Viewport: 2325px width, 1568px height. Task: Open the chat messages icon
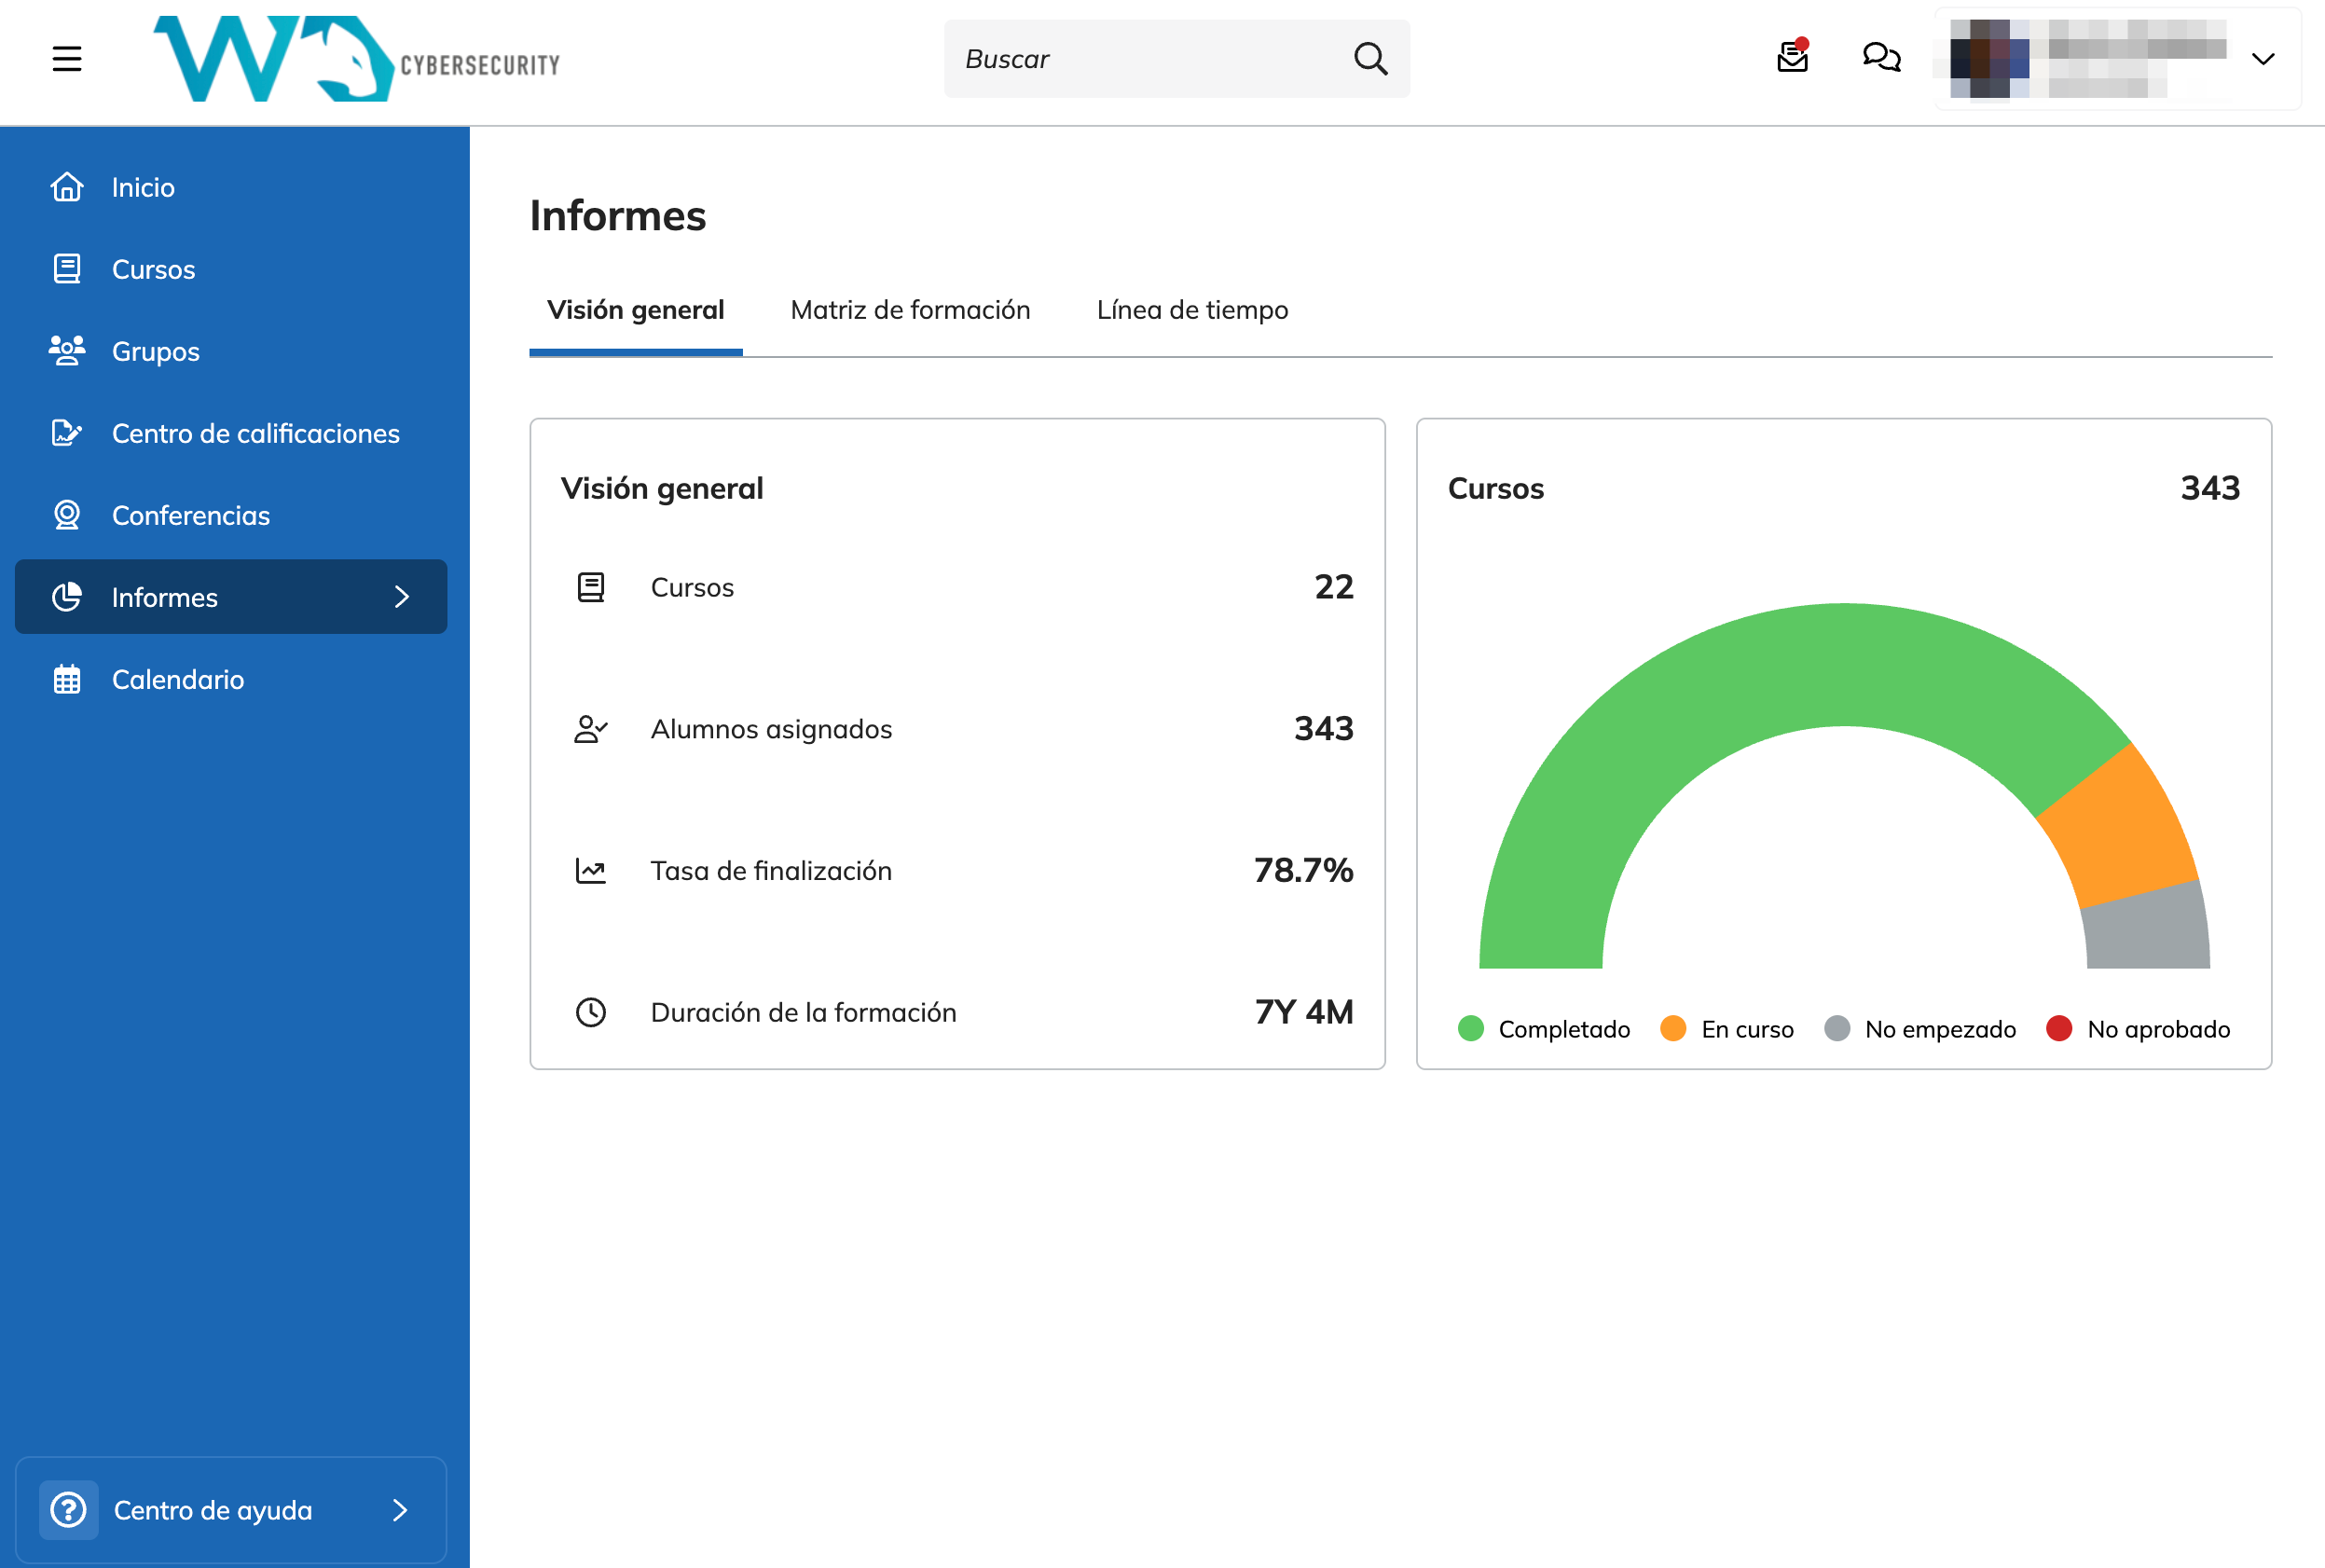1881,57
